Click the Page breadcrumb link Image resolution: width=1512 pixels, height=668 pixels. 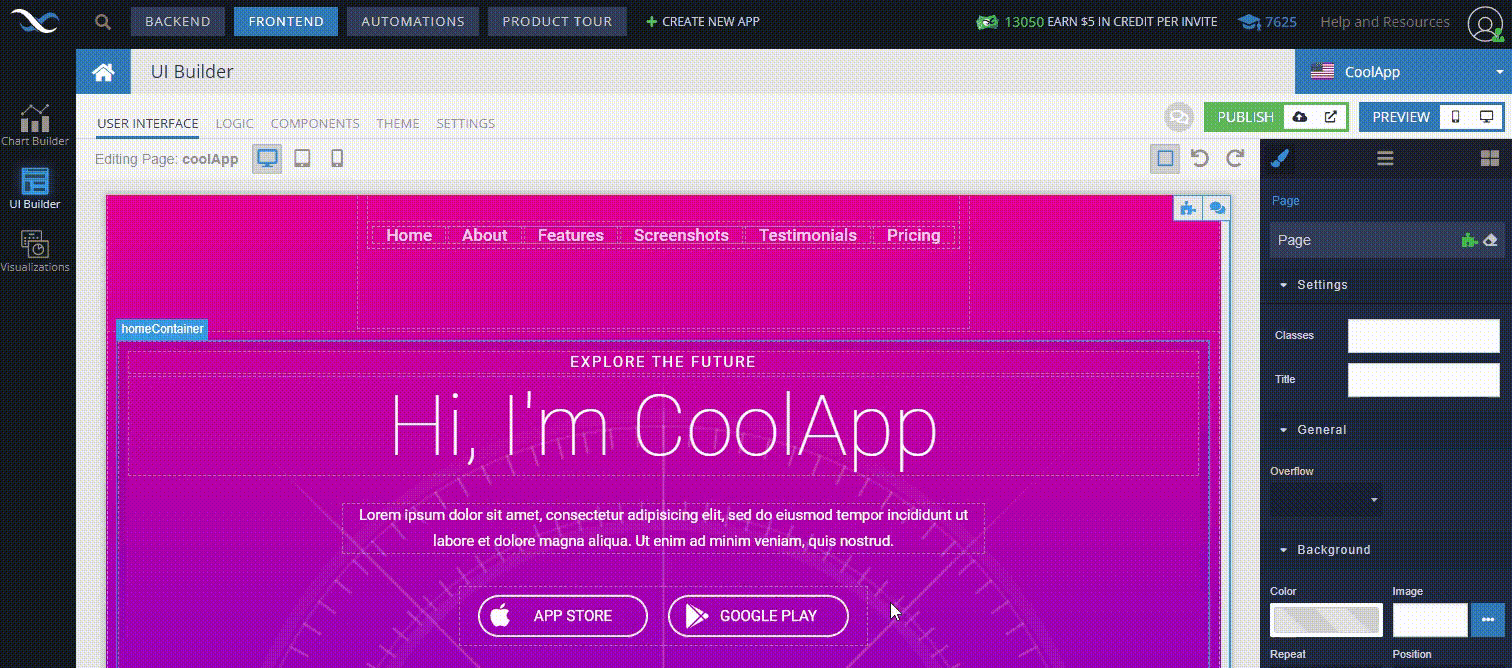pyautogui.click(x=1285, y=201)
